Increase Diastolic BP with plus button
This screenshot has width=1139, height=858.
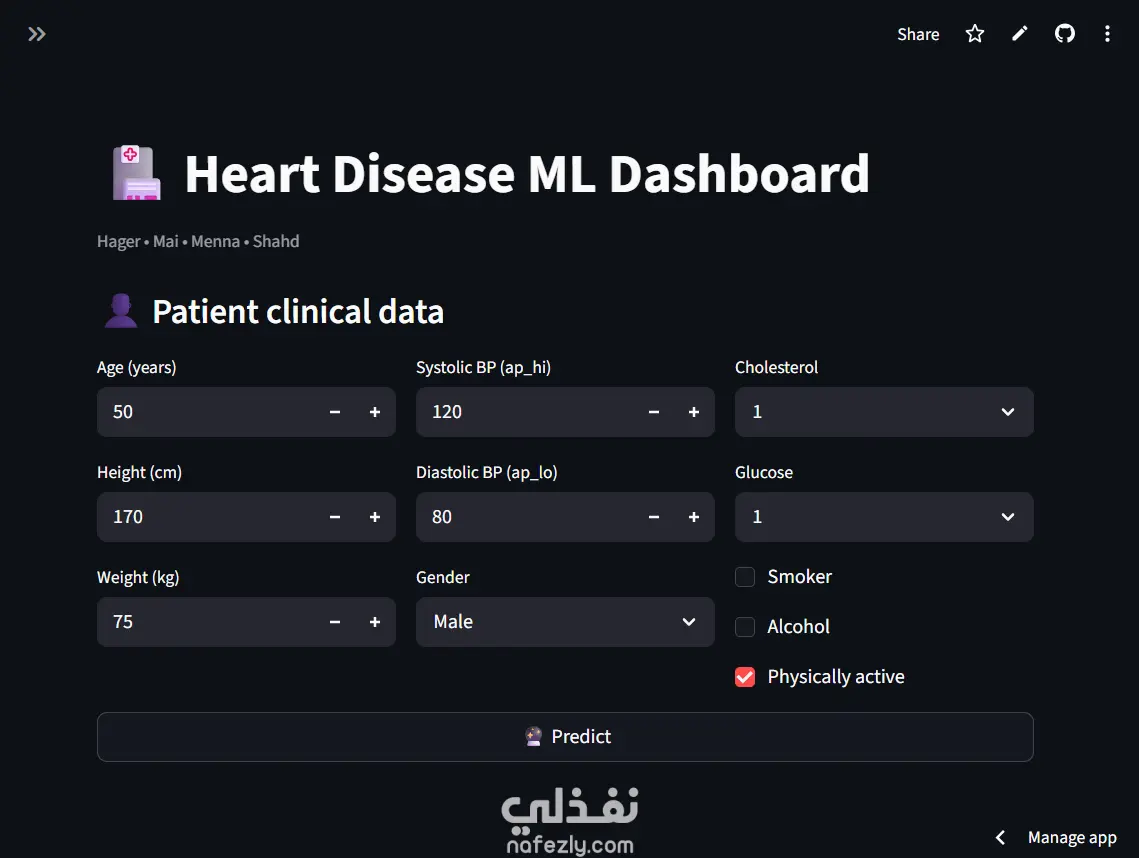point(694,517)
